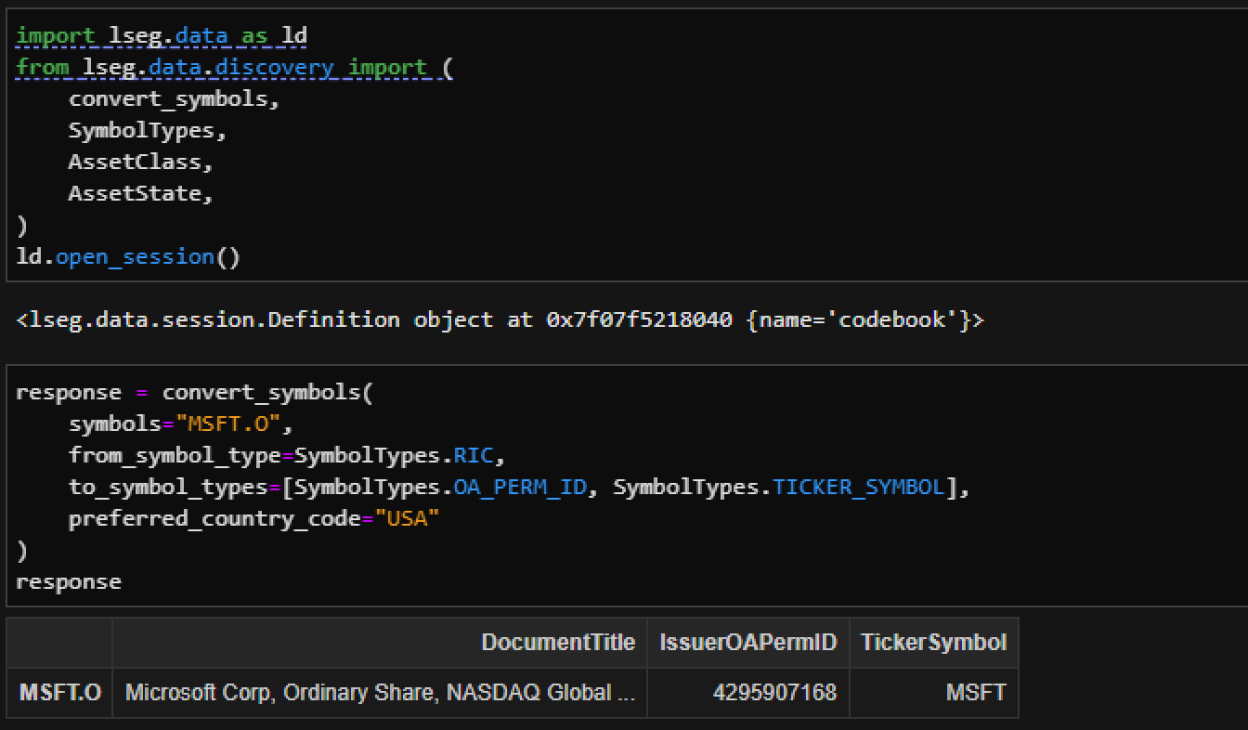This screenshot has width=1248, height=730.
Task: Click the ld.open_session() call
Action: (128, 256)
